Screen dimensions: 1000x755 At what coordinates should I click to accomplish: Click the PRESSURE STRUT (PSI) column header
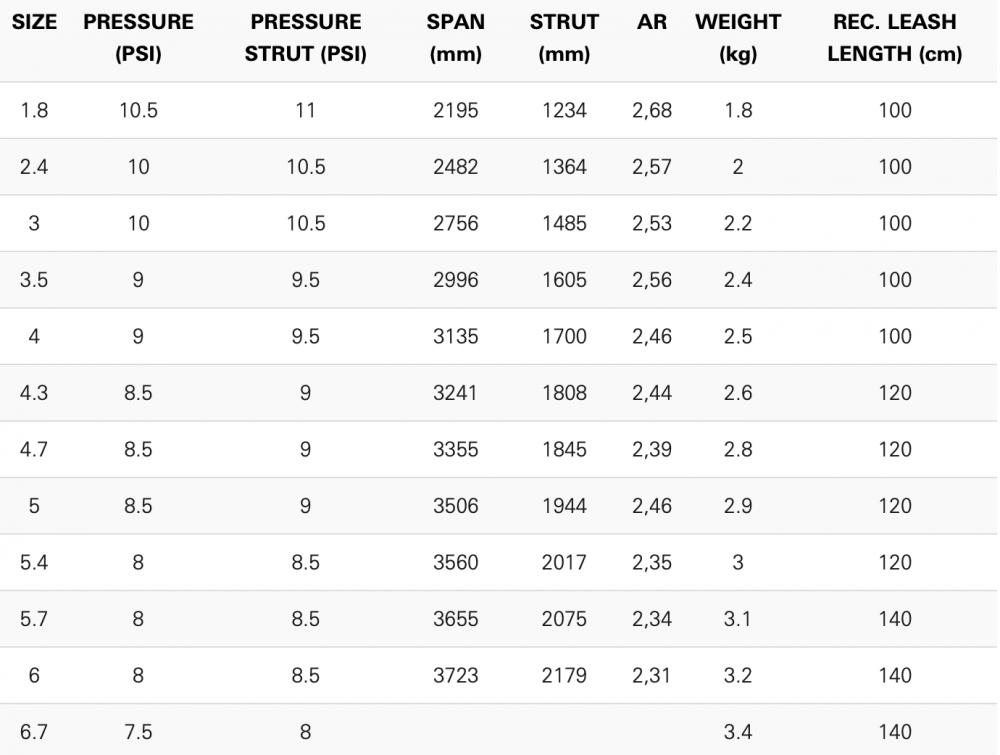click(x=305, y=38)
